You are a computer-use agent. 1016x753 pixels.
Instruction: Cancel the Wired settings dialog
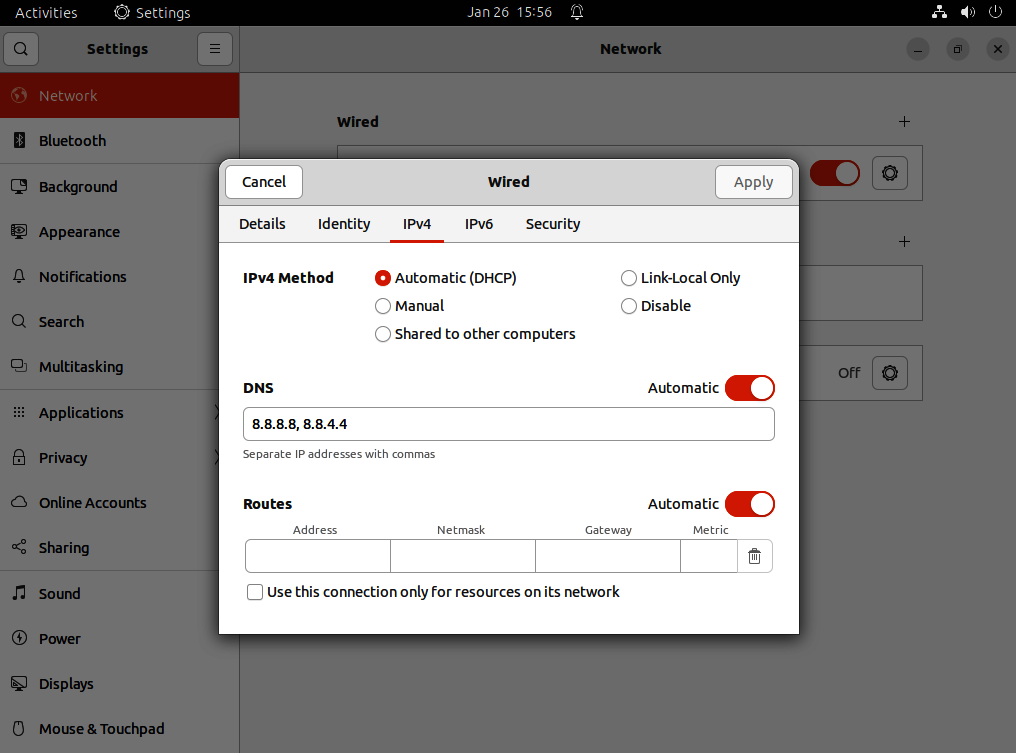click(263, 182)
